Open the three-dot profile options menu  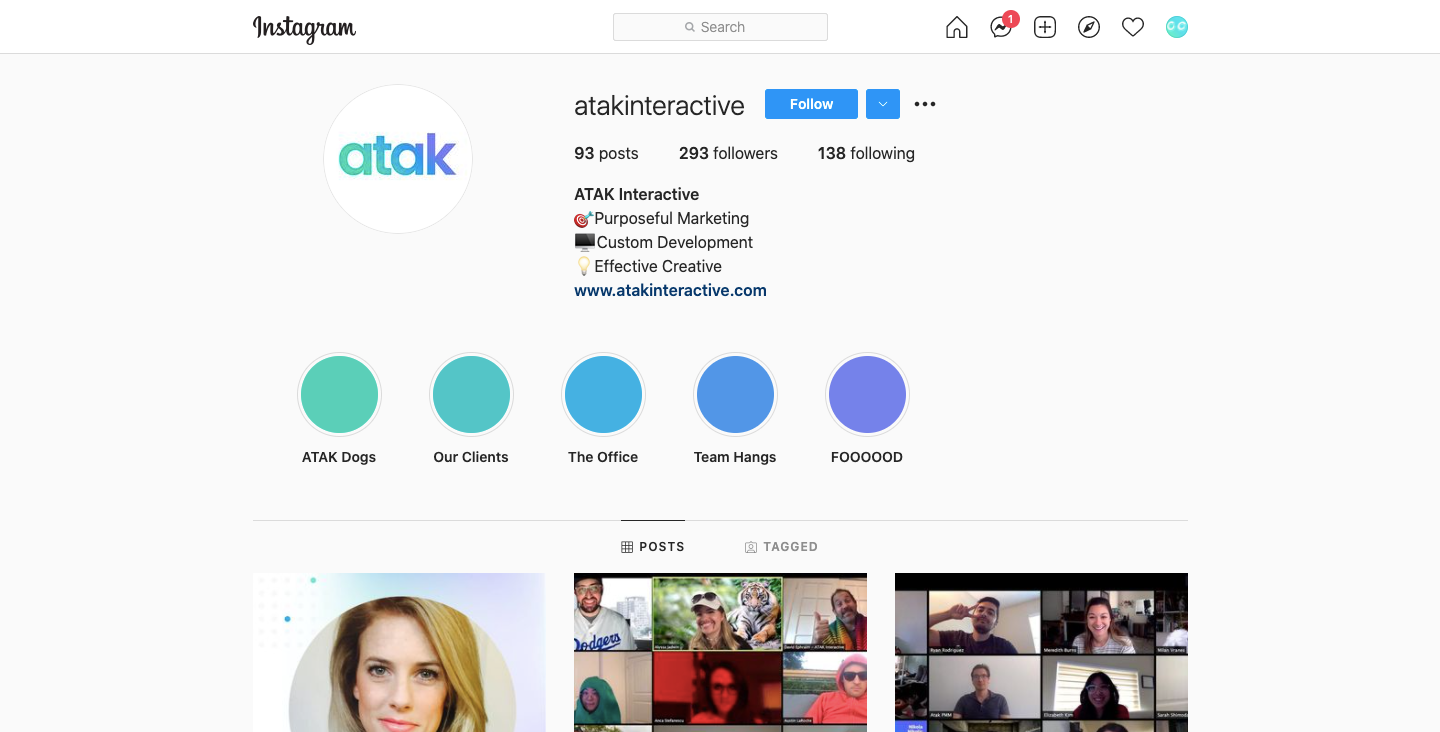pyautogui.click(x=925, y=104)
